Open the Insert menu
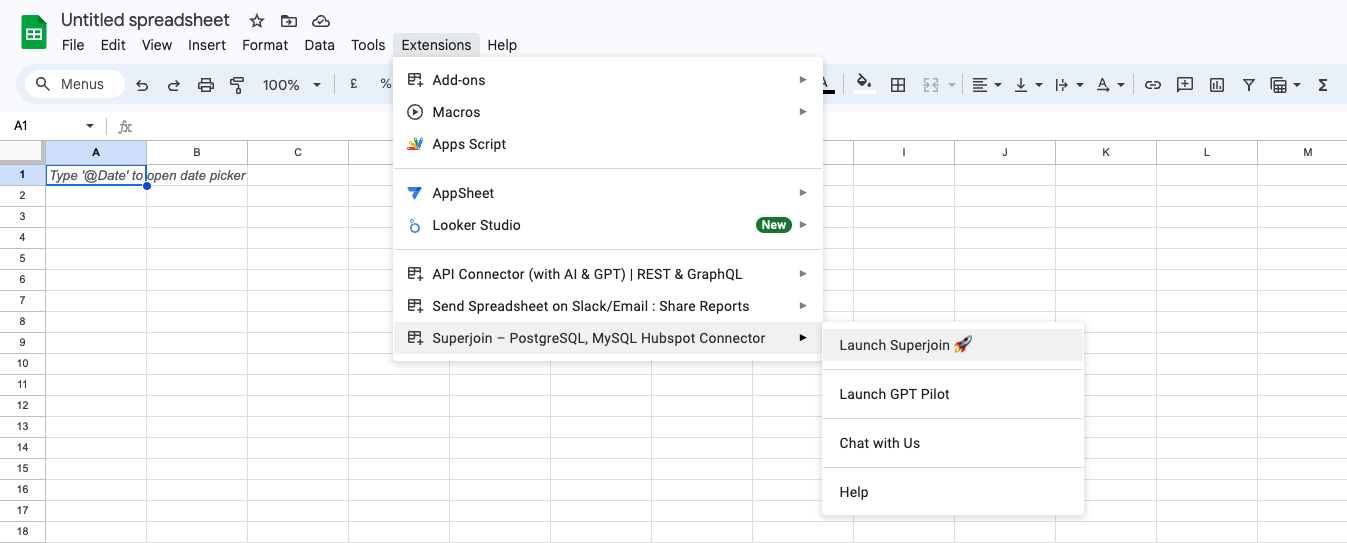1347x543 pixels. (x=207, y=45)
